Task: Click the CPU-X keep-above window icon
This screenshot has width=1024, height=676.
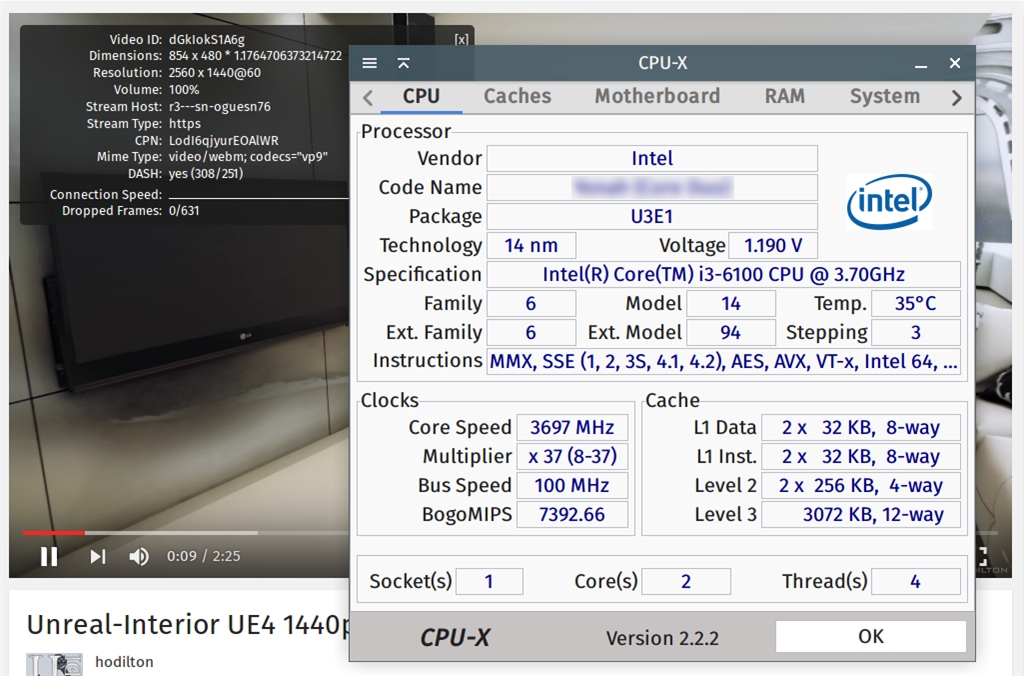Action: click(404, 63)
